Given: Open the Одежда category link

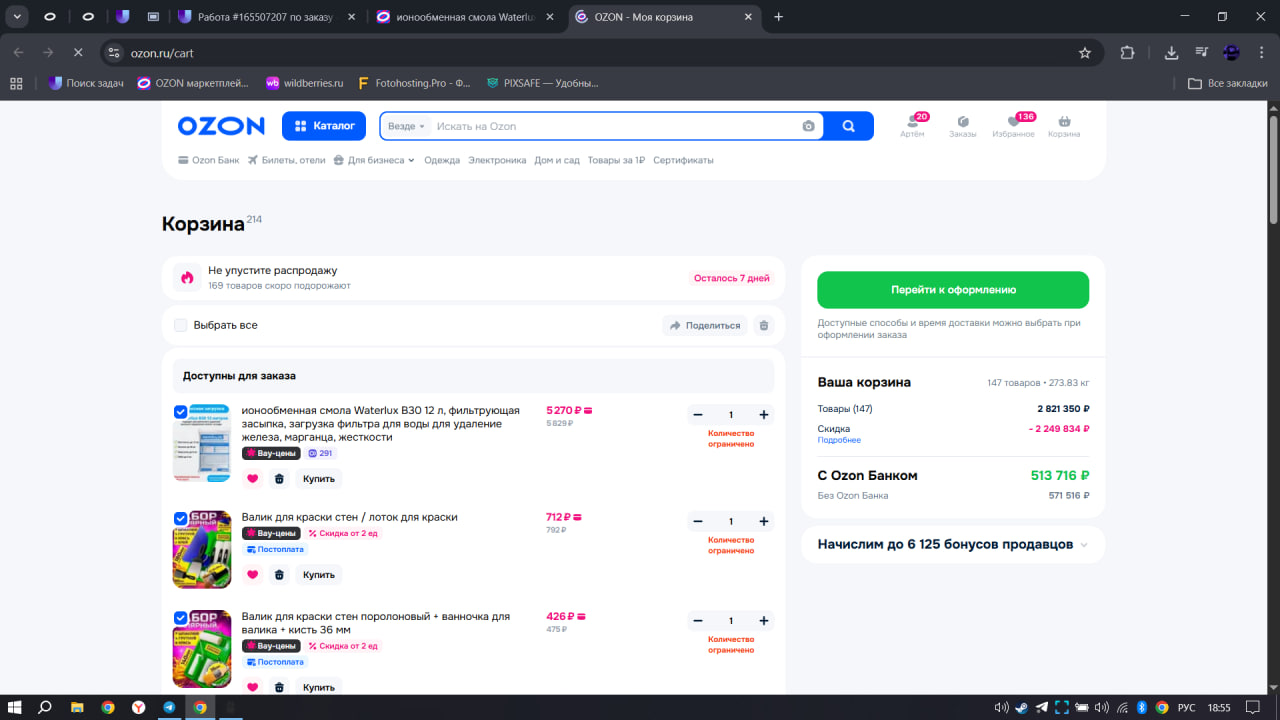Looking at the screenshot, I should coord(442,160).
